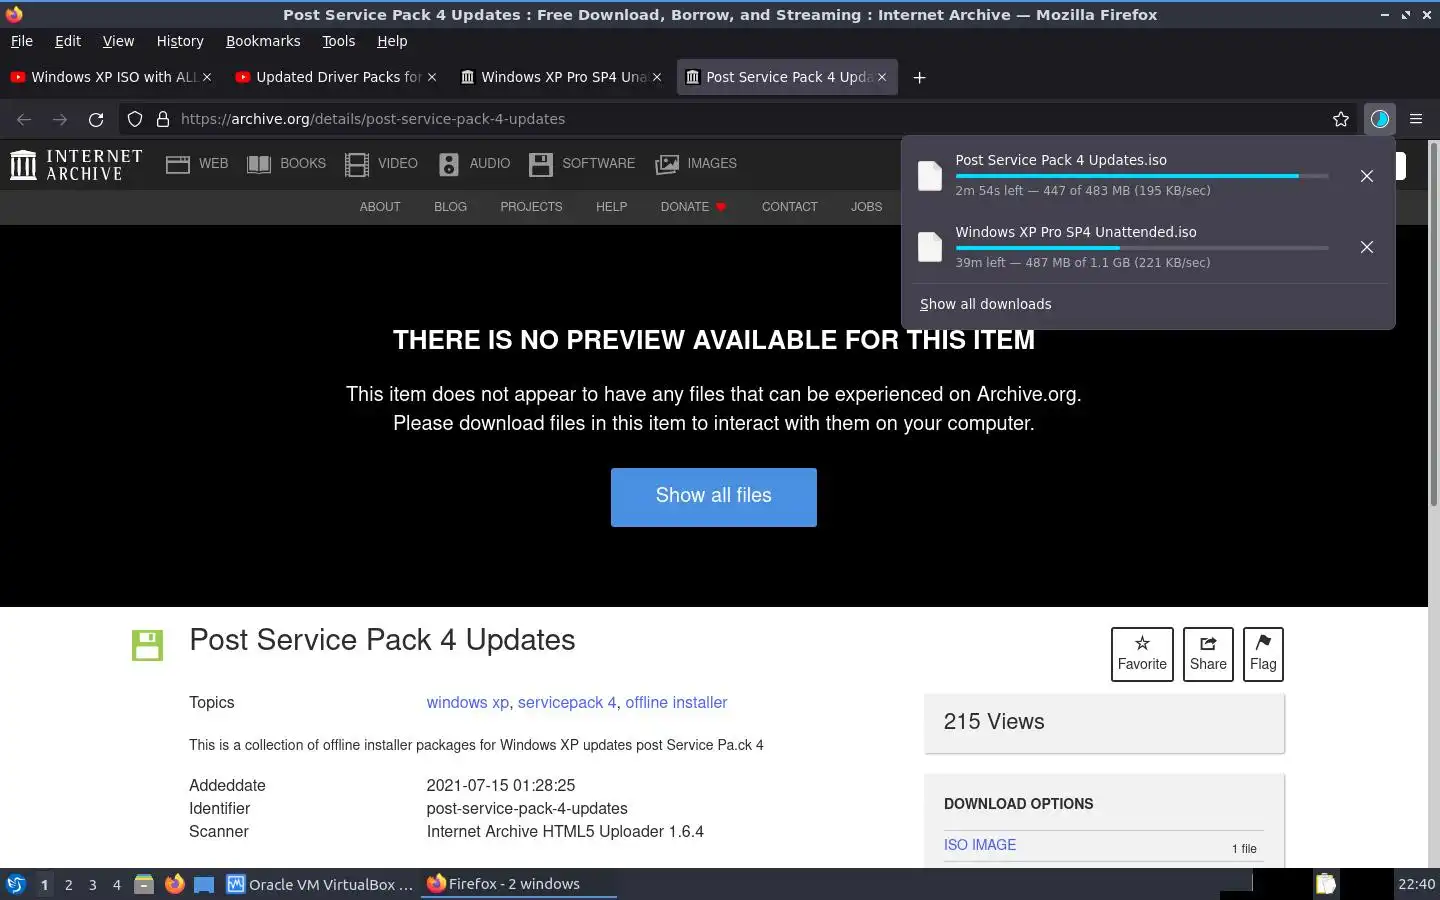Switch to workspace 2 in taskbar

click(x=68, y=884)
